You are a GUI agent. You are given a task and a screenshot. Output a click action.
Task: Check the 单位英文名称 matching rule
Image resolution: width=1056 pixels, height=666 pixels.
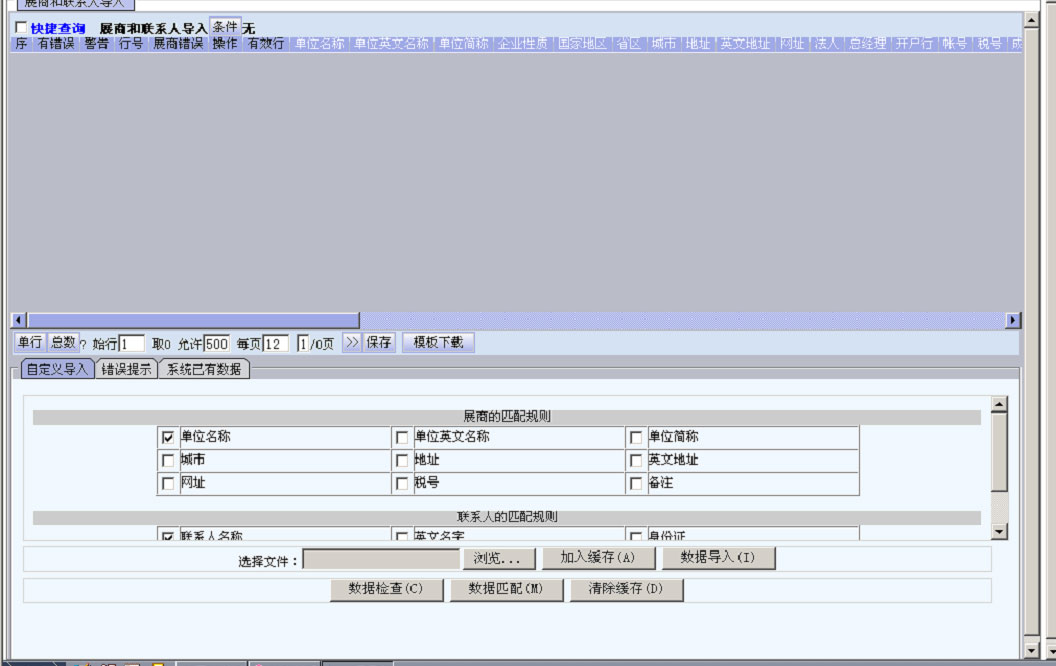click(402, 438)
